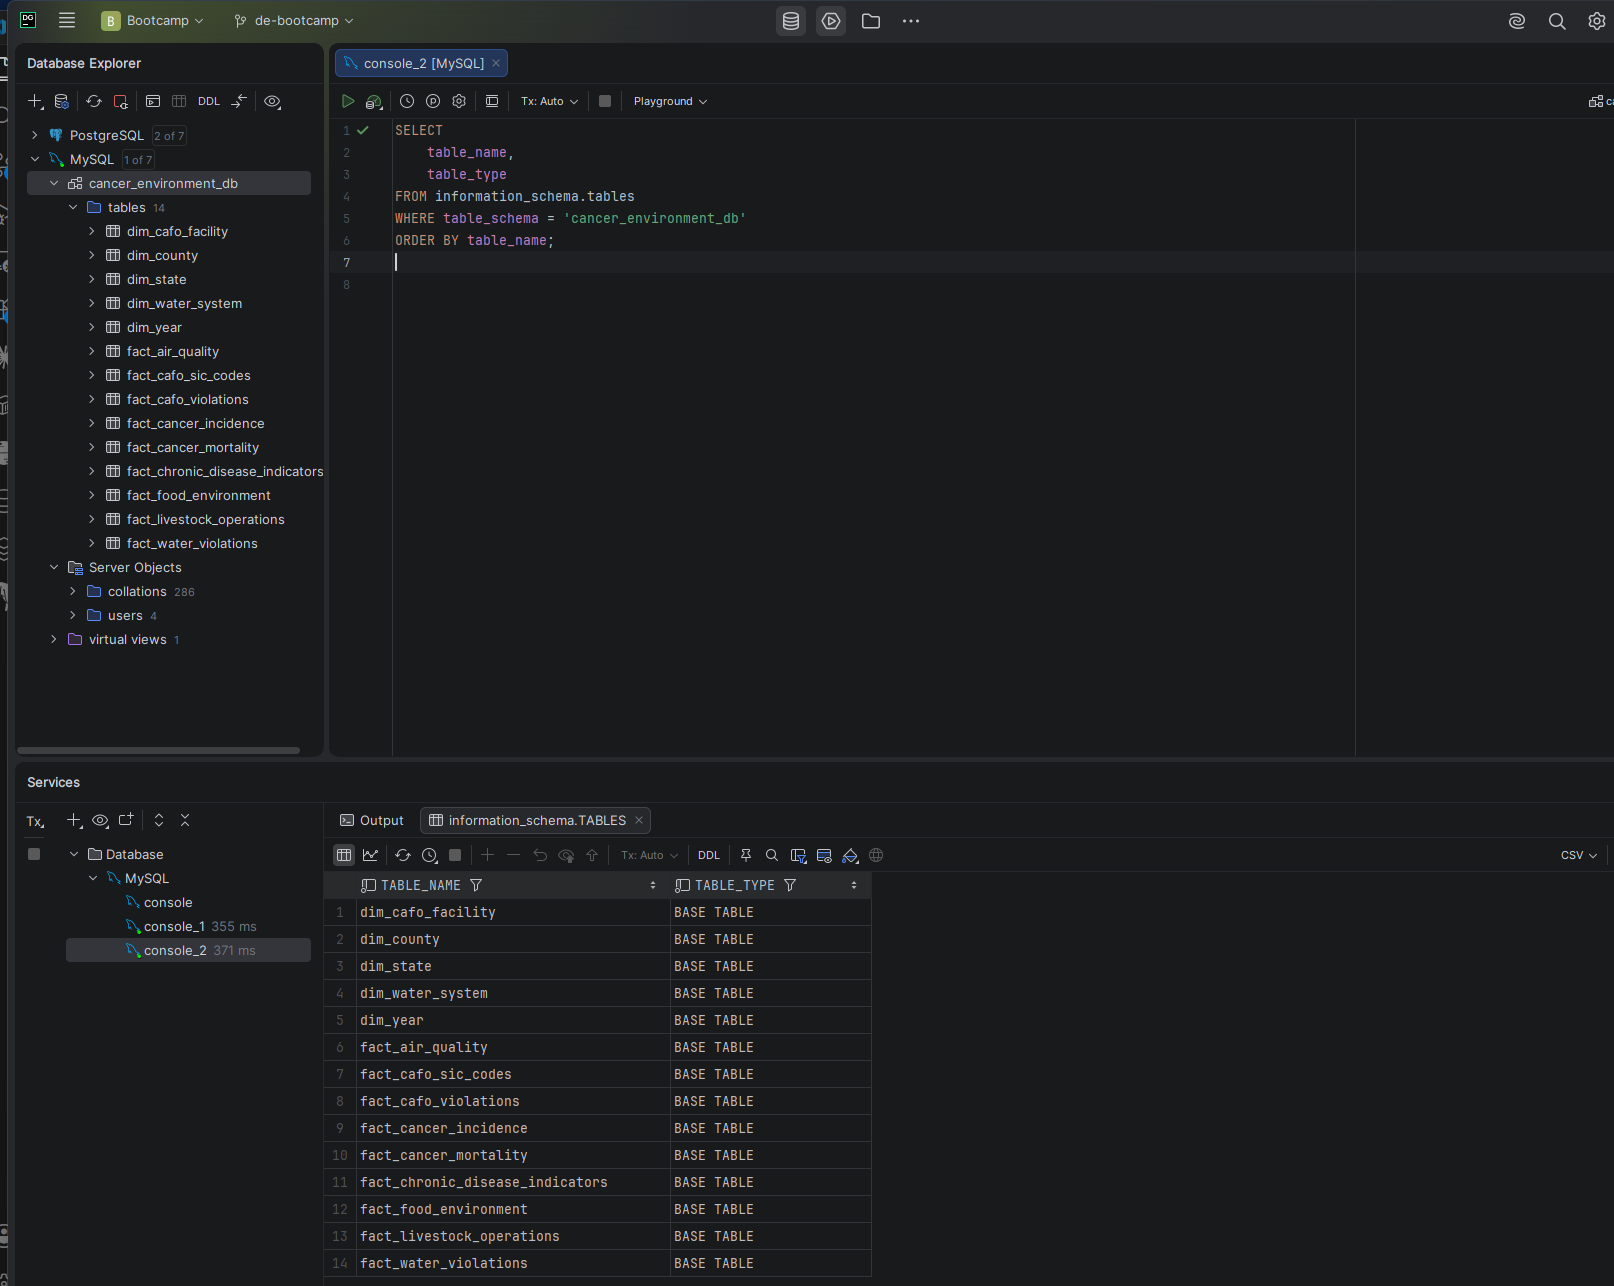1614x1286 pixels.
Task: Open Search Everywhere magnifier
Action: 1557,21
